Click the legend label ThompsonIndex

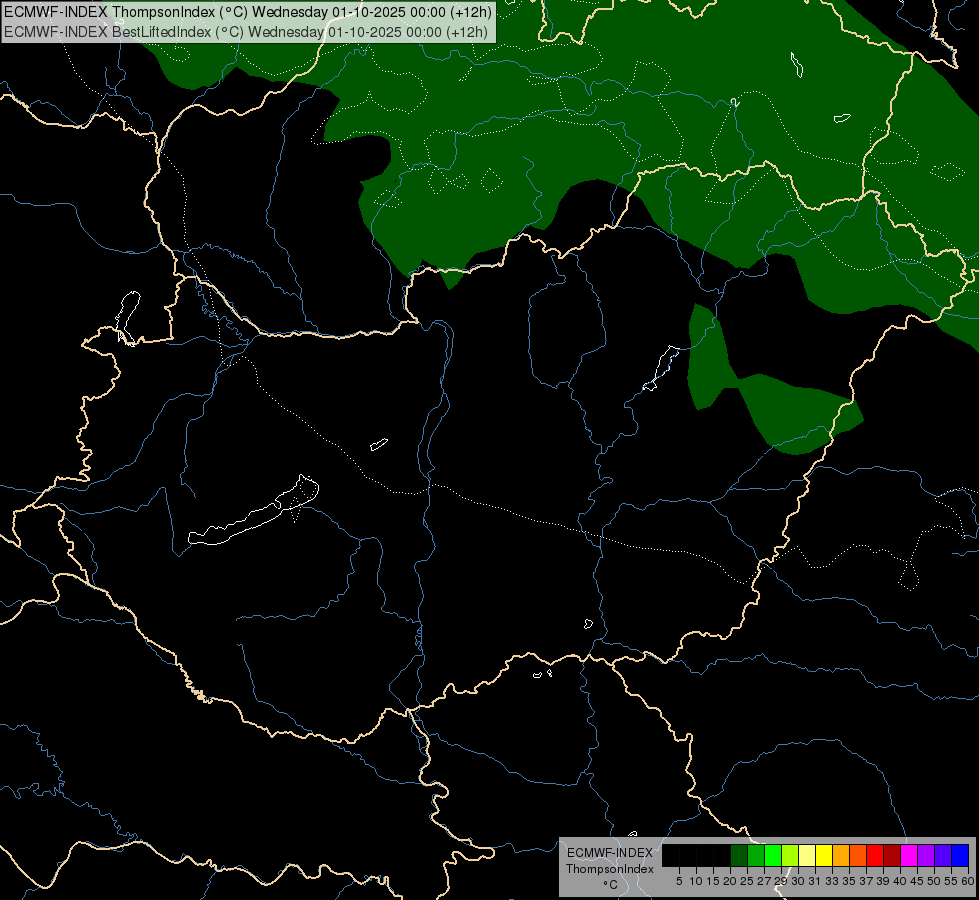tap(610, 869)
